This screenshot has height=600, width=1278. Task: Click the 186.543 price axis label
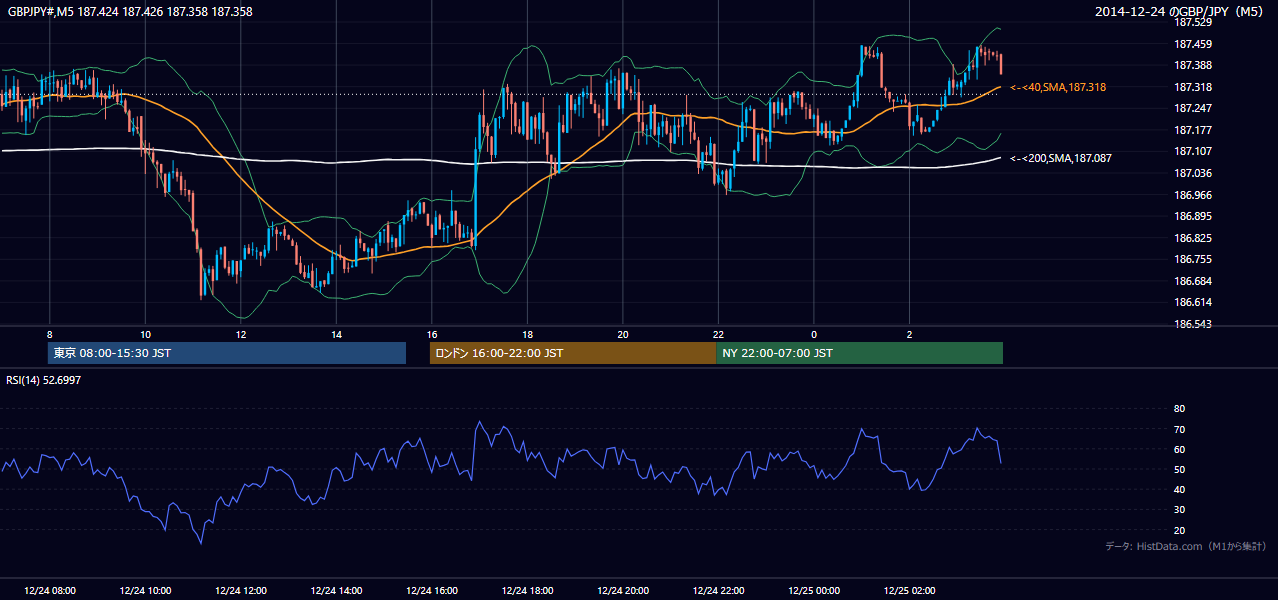[x=1192, y=324]
